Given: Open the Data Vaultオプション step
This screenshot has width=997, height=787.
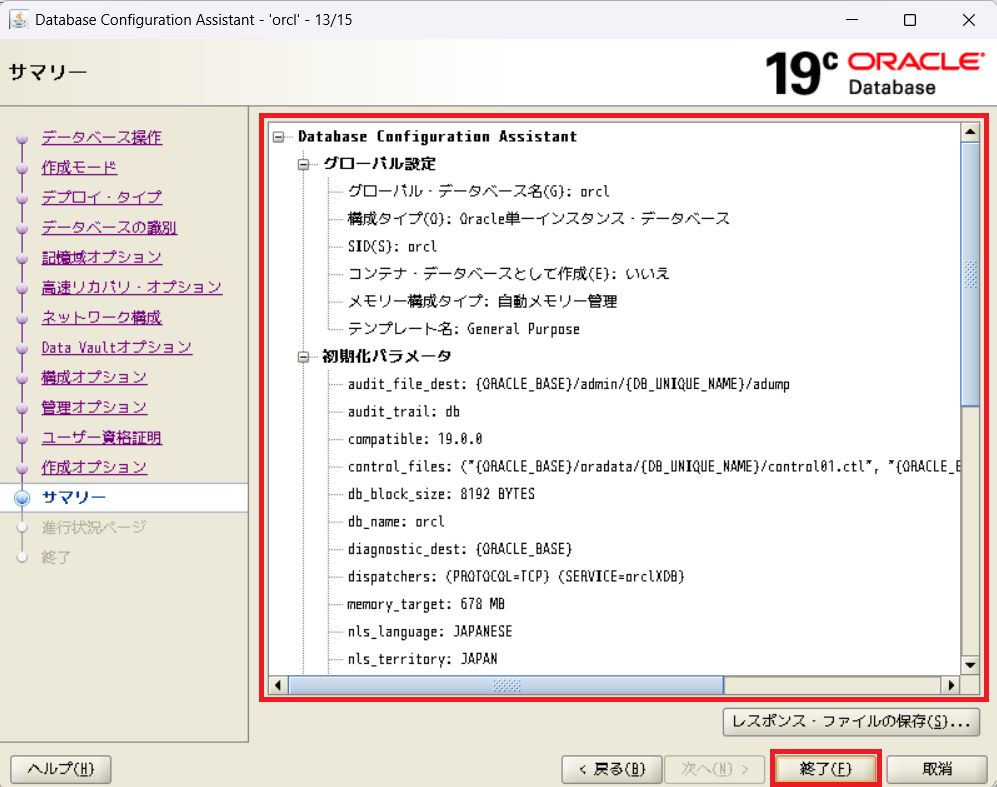Looking at the screenshot, I should coord(116,347).
